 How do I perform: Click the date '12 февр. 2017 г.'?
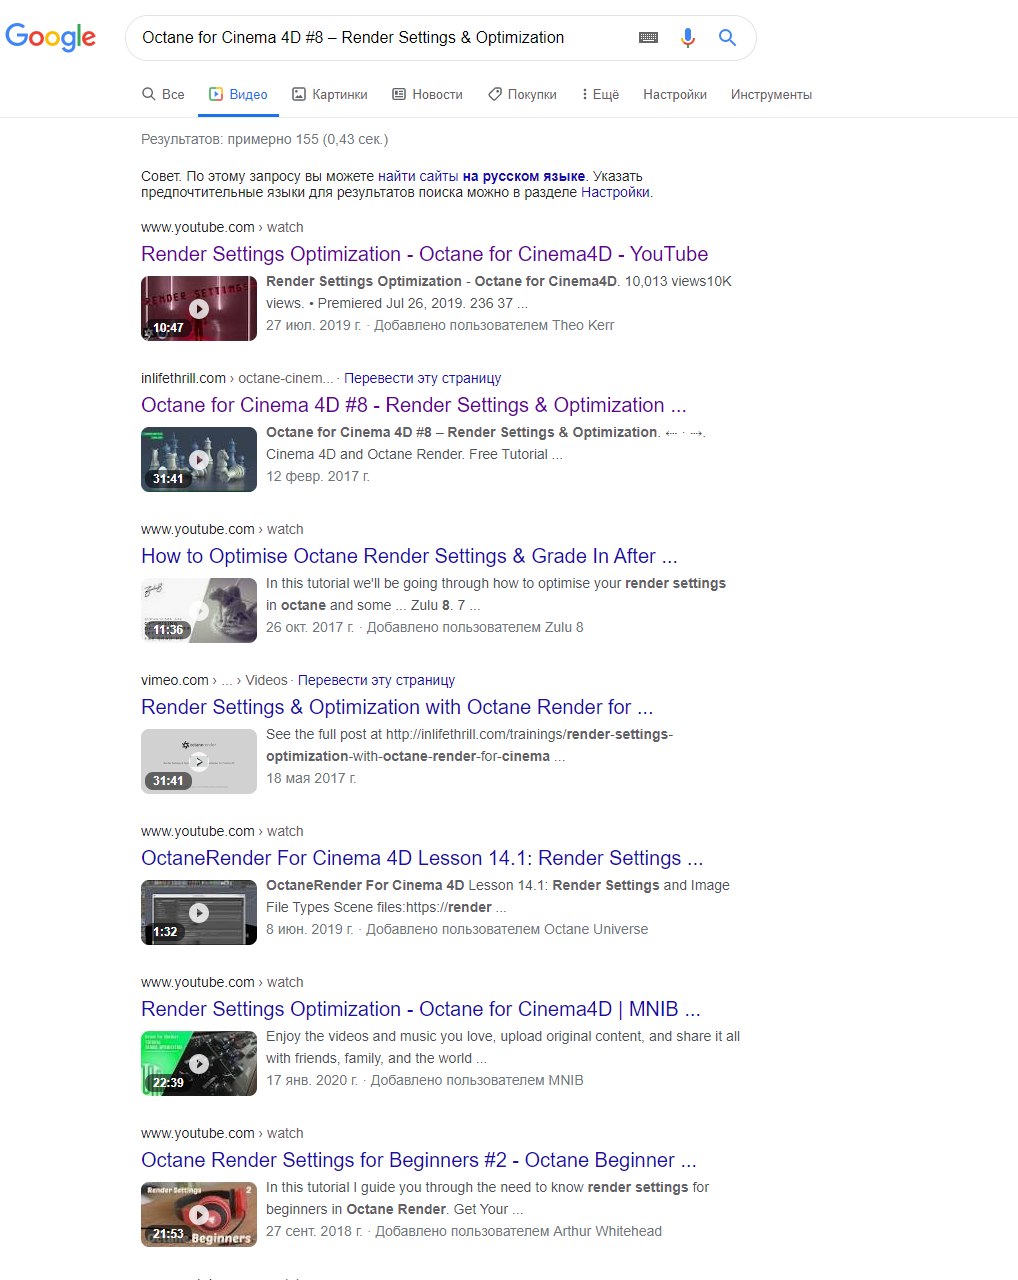[x=318, y=476]
